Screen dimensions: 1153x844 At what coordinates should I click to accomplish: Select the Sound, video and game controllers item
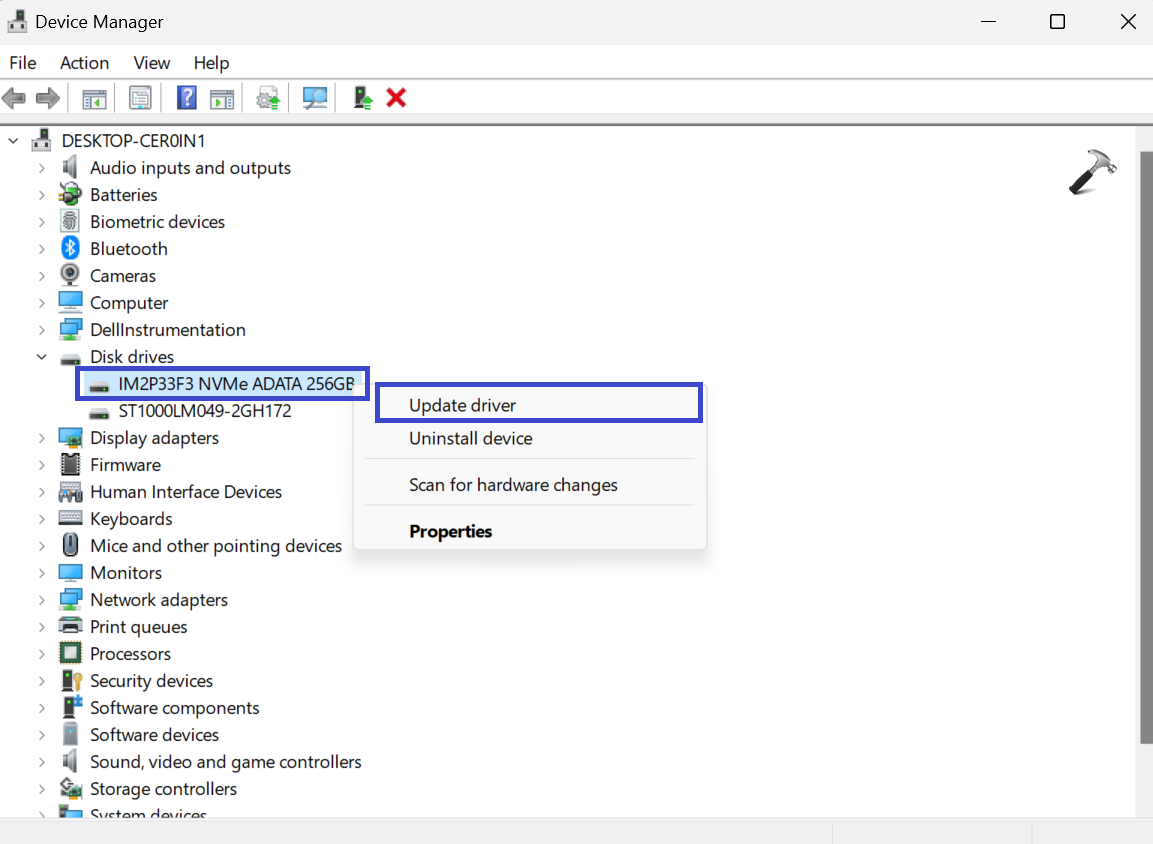(225, 762)
